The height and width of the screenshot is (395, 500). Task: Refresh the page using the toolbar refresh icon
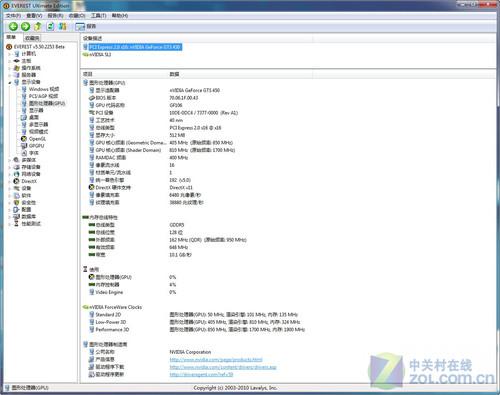[50, 26]
